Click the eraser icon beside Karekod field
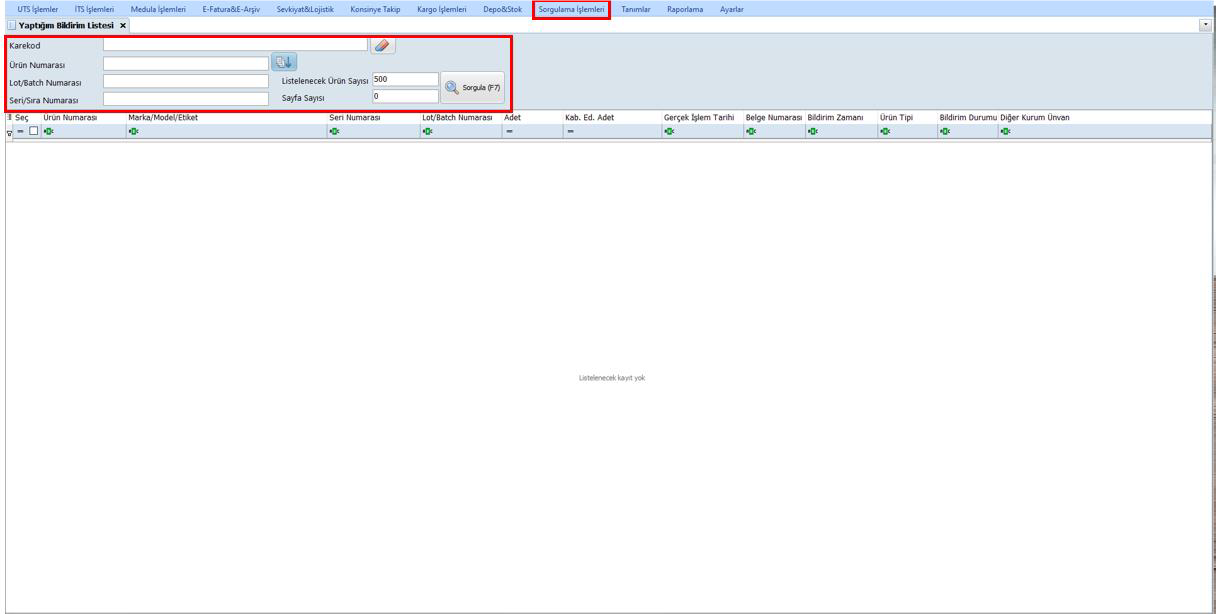The image size is (1216, 614). click(383, 46)
